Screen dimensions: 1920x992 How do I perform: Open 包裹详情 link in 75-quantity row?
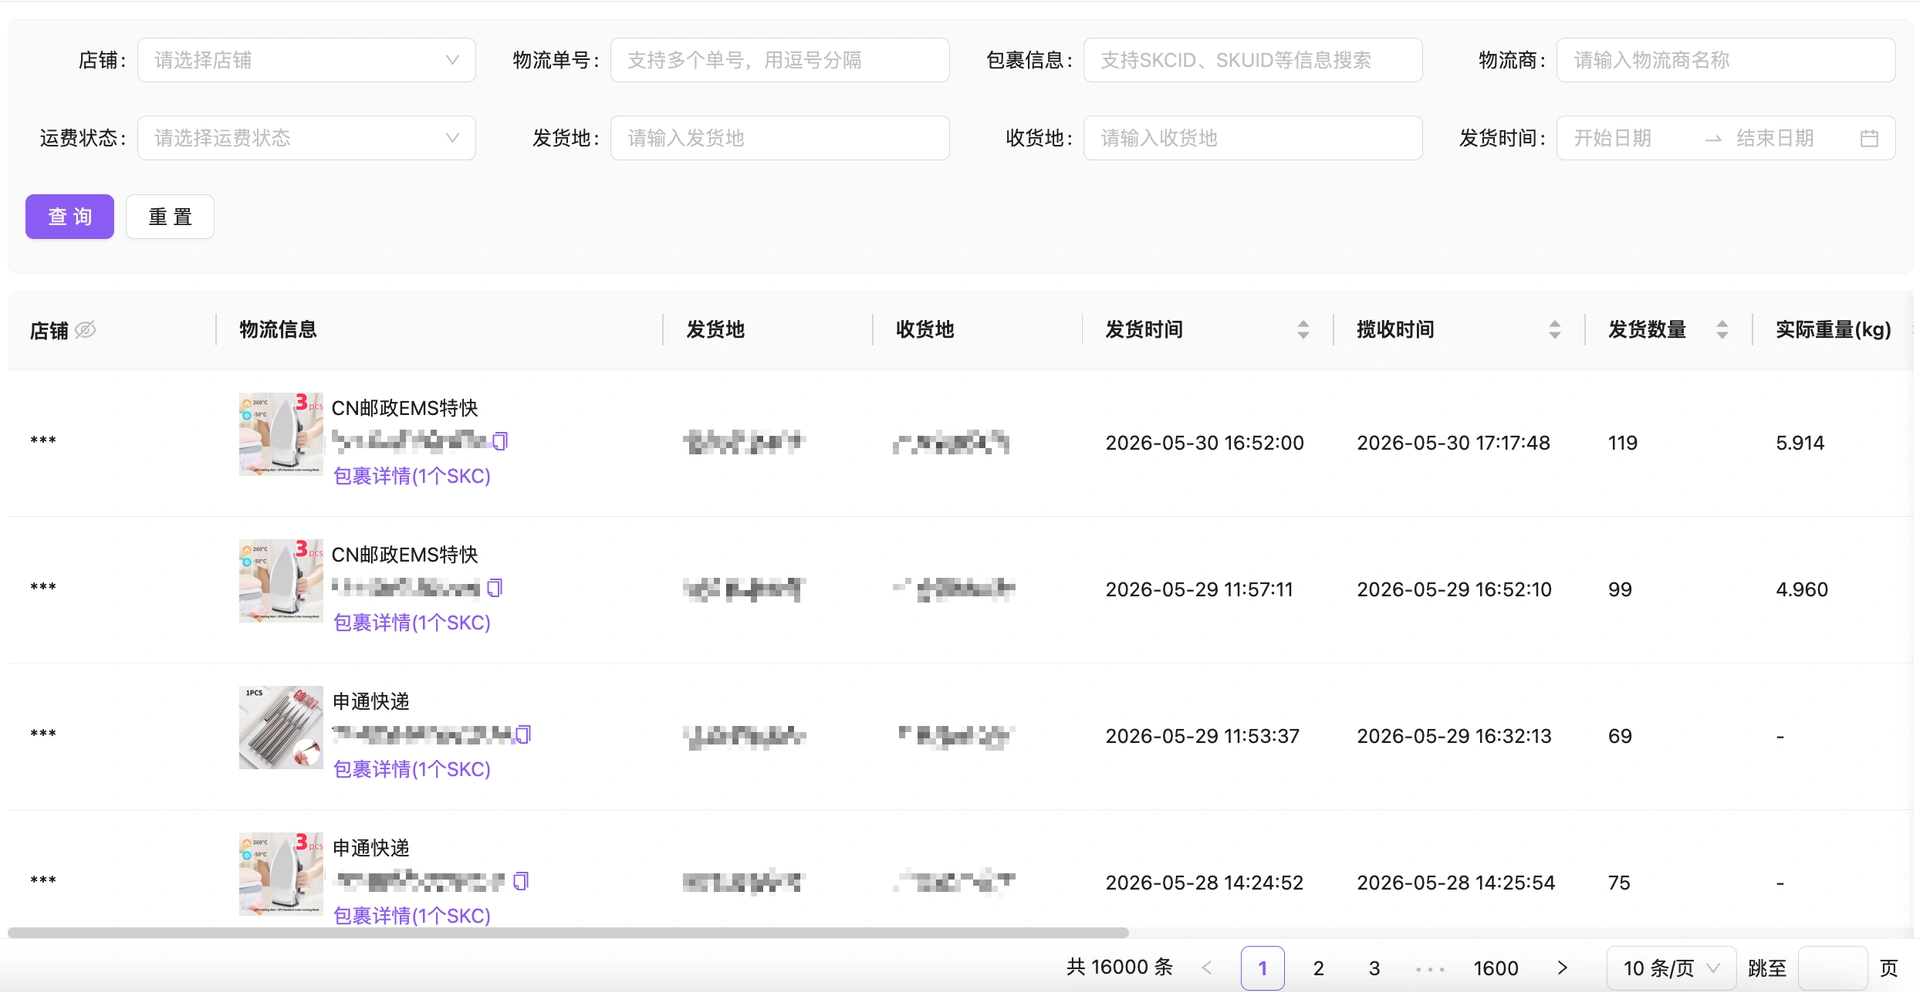tap(411, 915)
